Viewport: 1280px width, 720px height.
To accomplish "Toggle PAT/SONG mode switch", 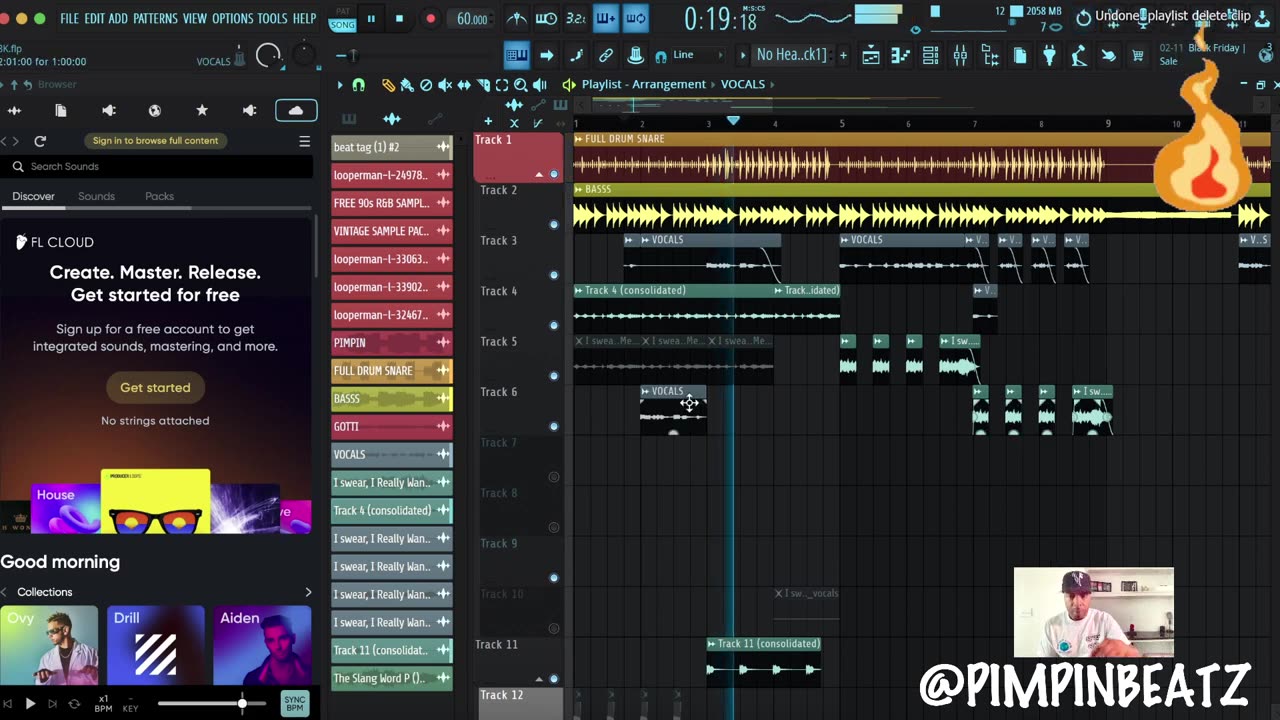I will [342, 18].
